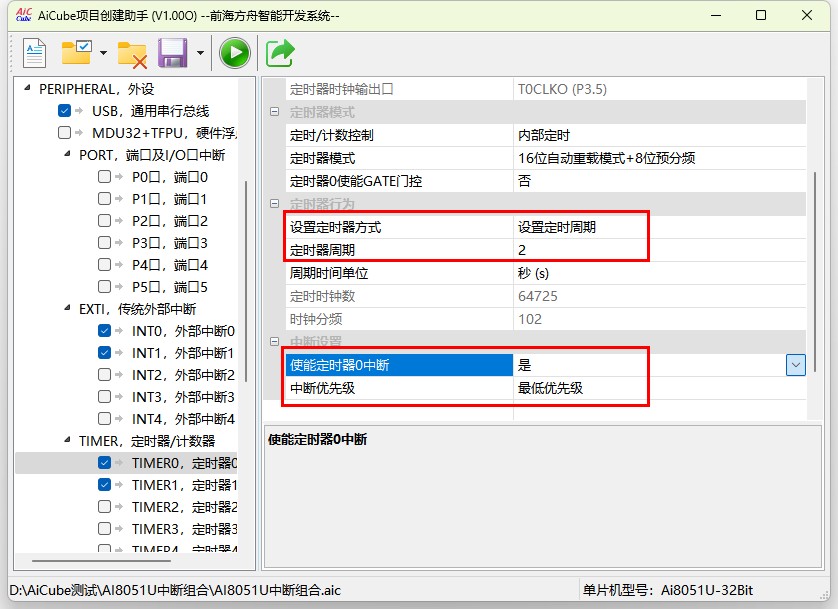Check the P3口 port checkbox

(105, 243)
